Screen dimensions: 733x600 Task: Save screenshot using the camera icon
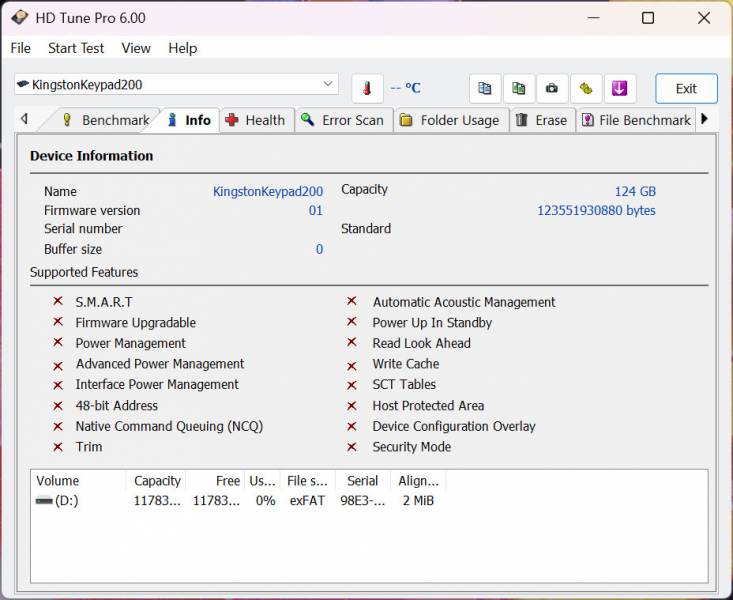coord(552,88)
